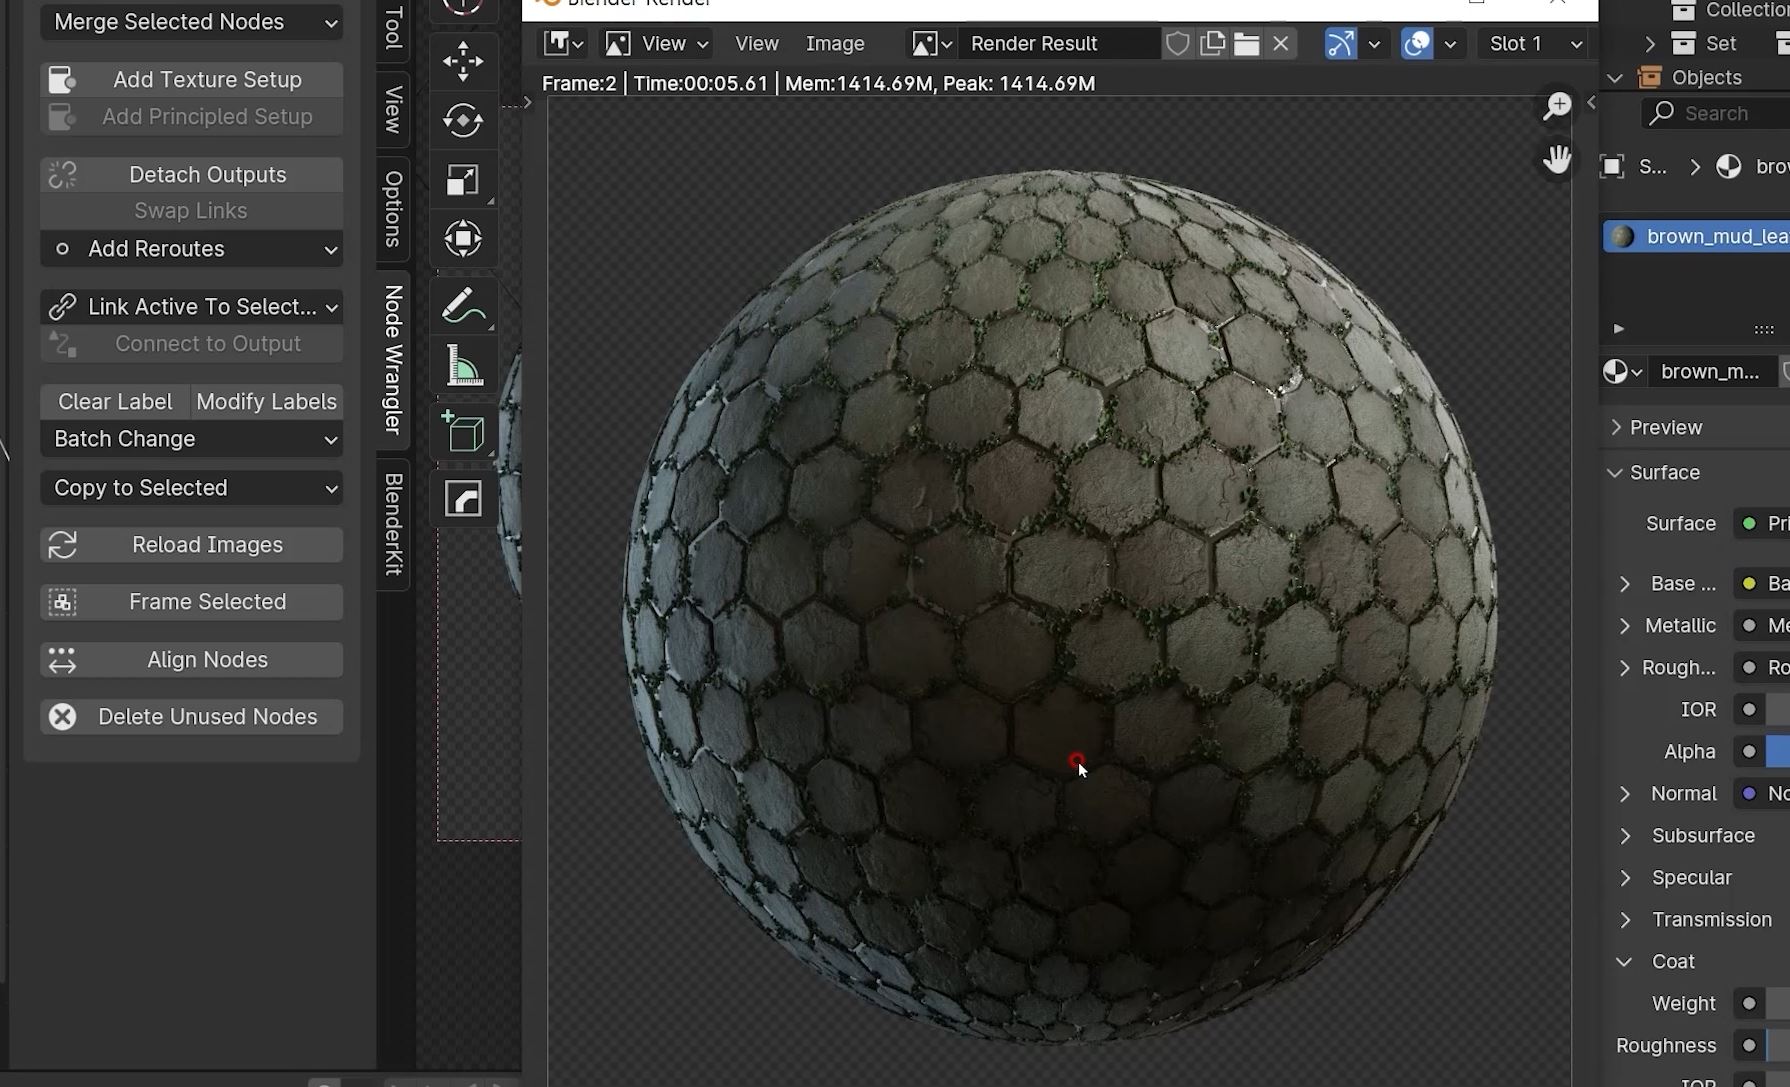This screenshot has height=1087, width=1790.
Task: Select the Measure tool
Action: [462, 367]
